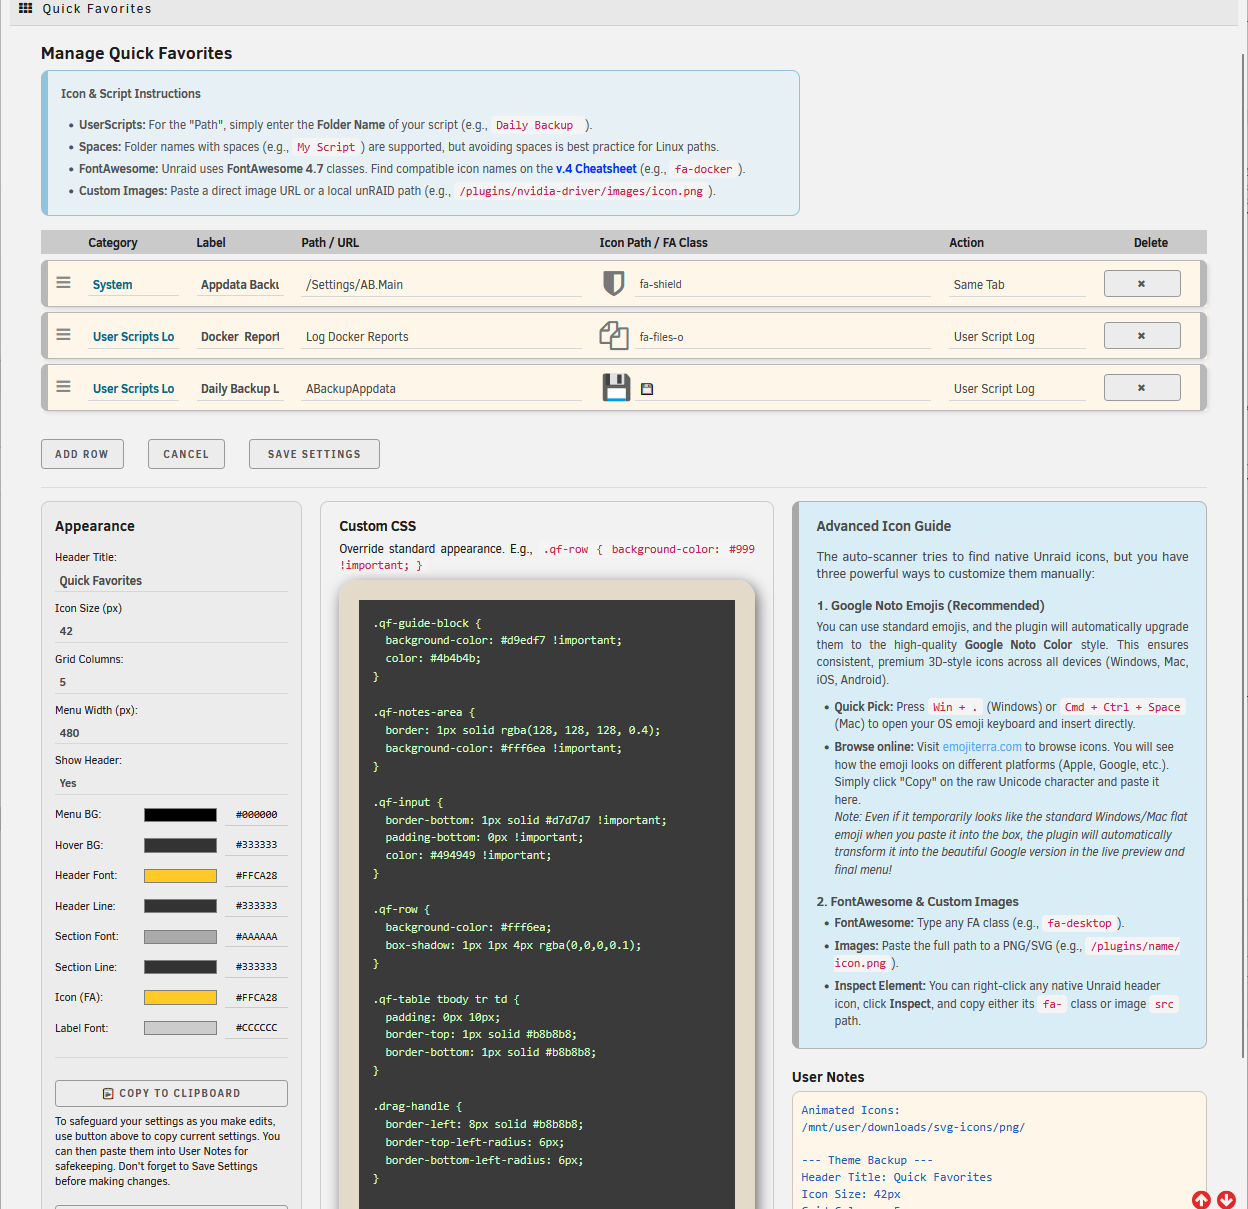The width and height of the screenshot is (1248, 1209).
Task: Grab the drag handle of the System row
Action: 63,283
